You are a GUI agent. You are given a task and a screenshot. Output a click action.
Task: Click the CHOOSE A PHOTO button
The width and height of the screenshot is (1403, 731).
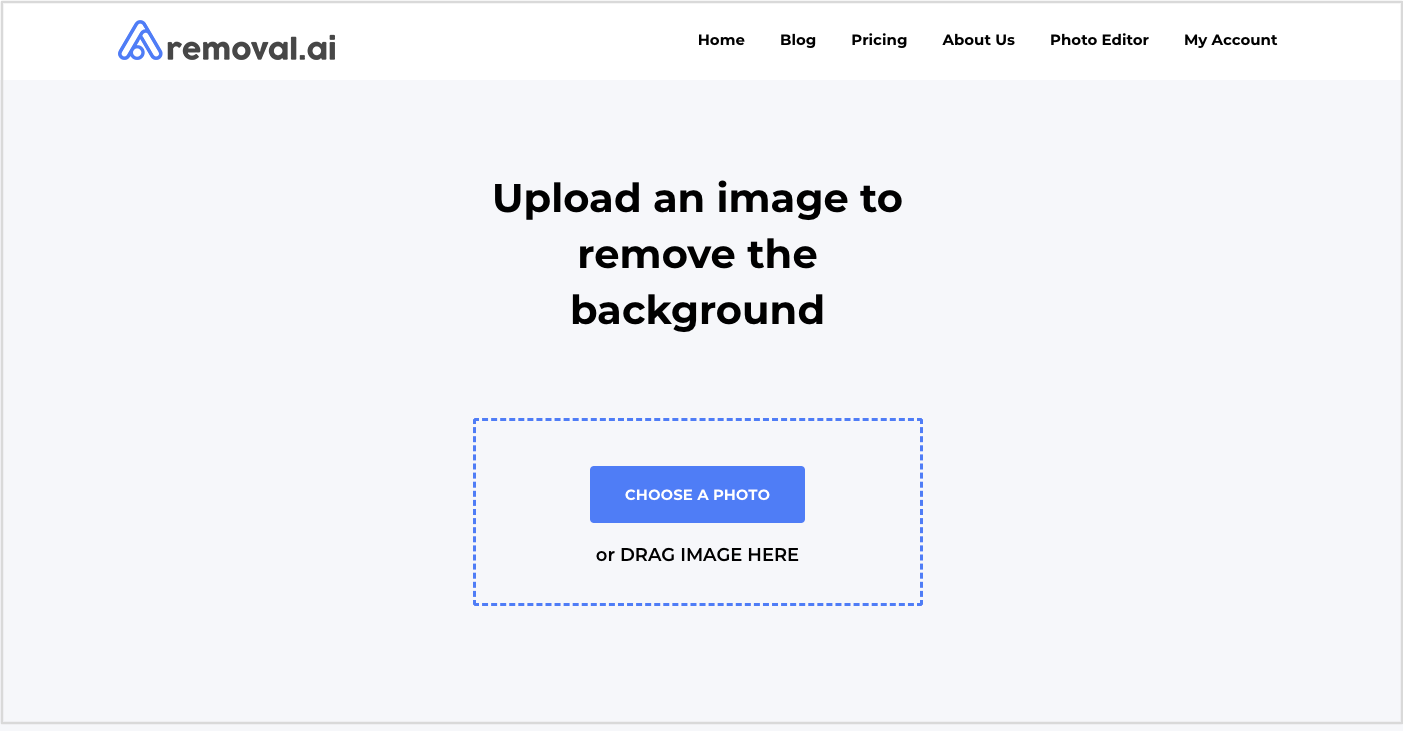pyautogui.click(x=697, y=494)
